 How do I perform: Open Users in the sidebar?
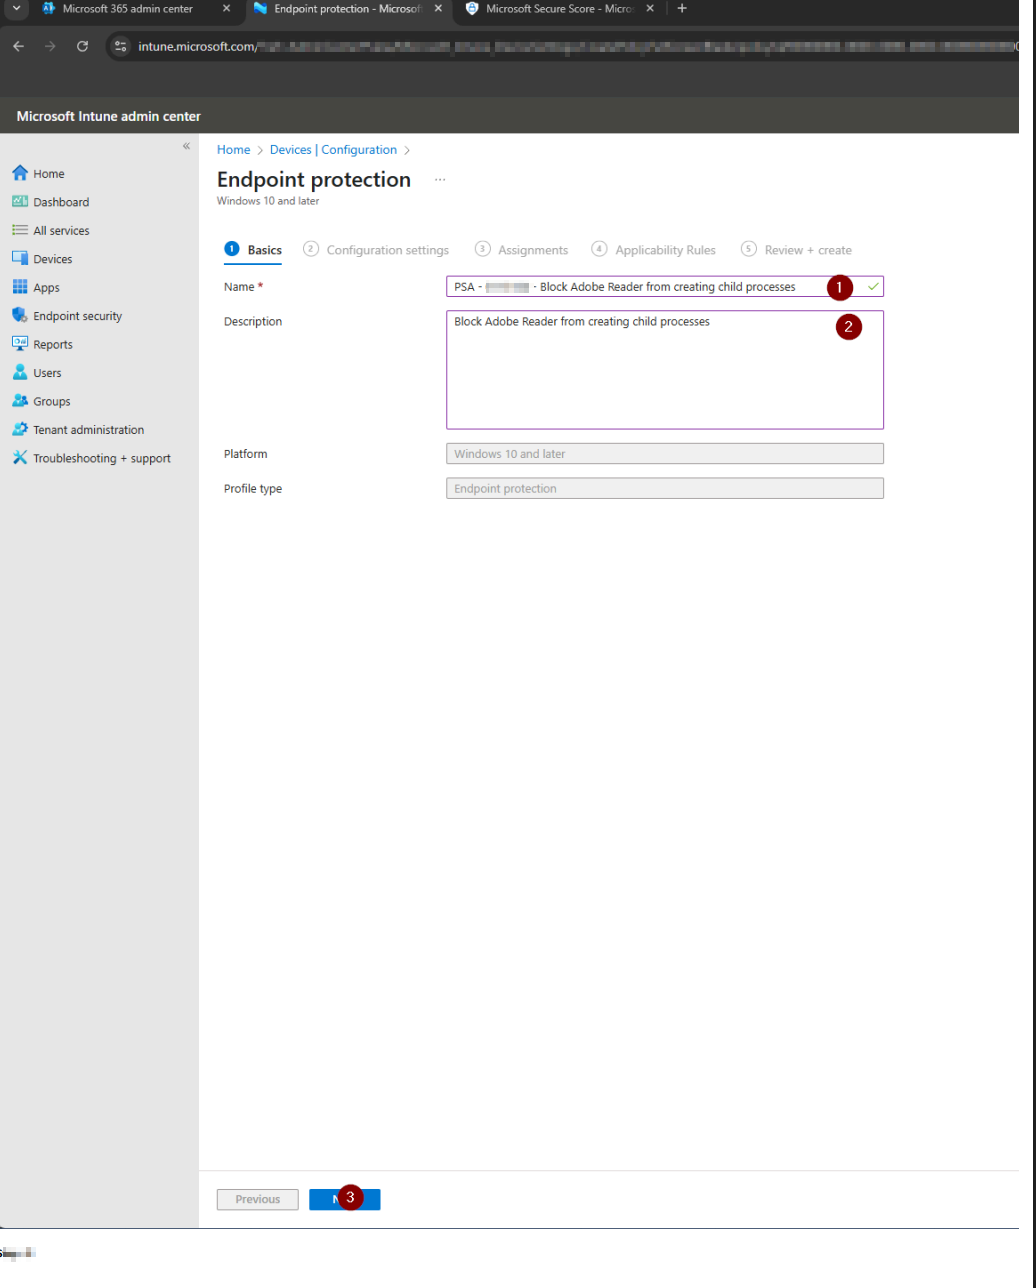[36, 373]
